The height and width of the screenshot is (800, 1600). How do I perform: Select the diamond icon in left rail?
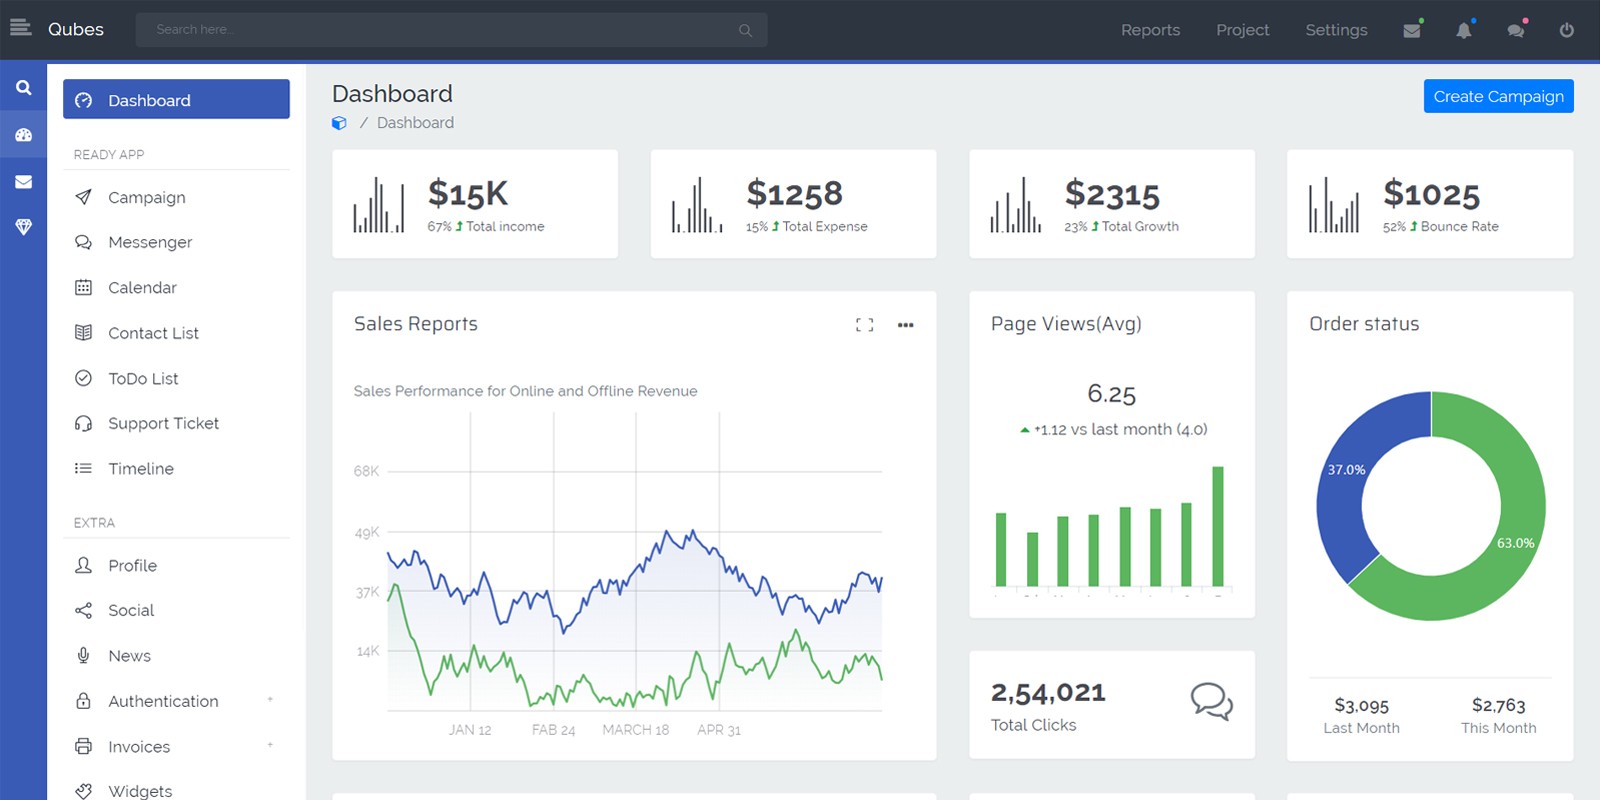23,227
